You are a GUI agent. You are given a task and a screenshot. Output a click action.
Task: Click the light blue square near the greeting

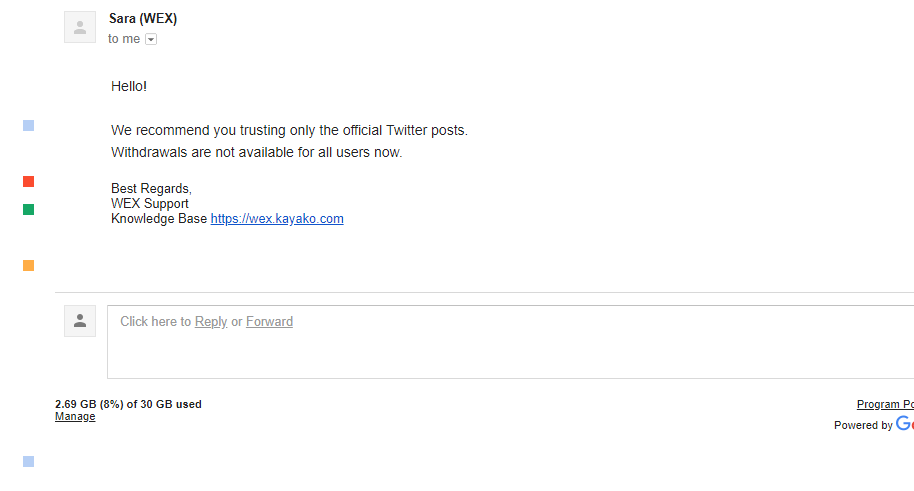point(29,126)
